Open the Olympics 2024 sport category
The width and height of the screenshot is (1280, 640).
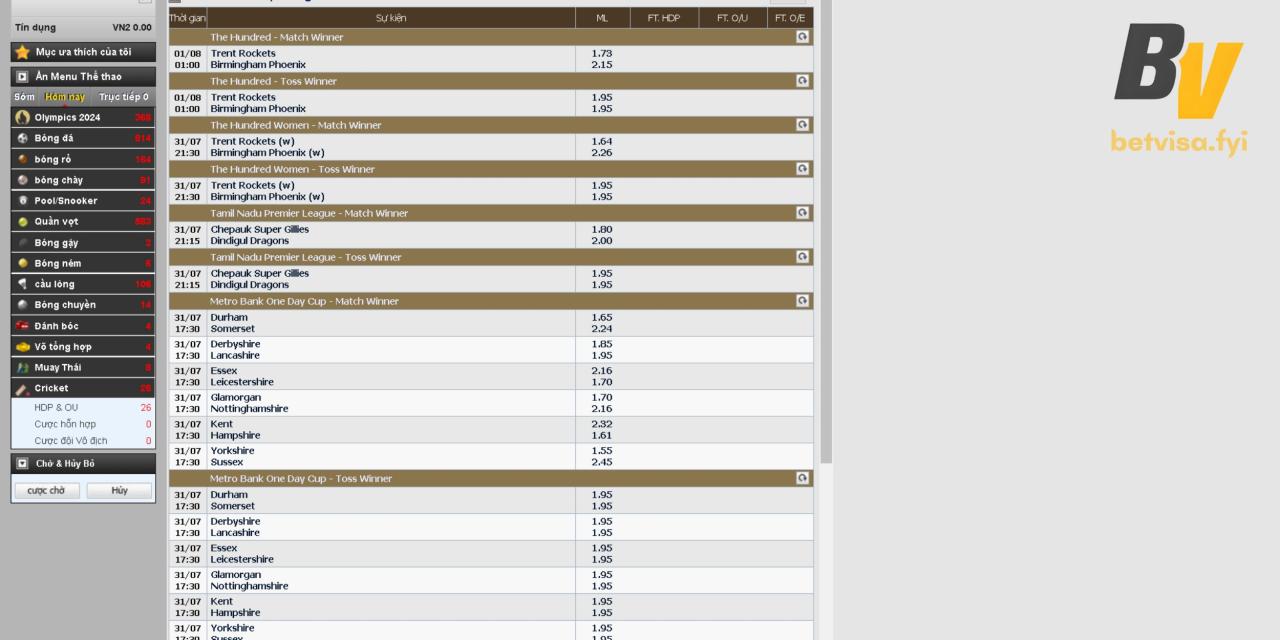click(x=67, y=117)
